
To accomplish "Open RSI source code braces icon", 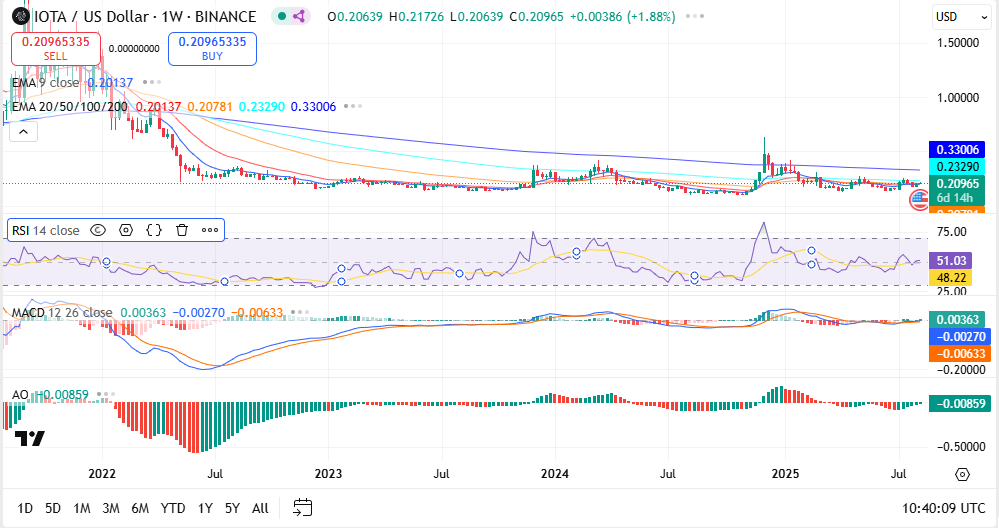I will 154,231.
